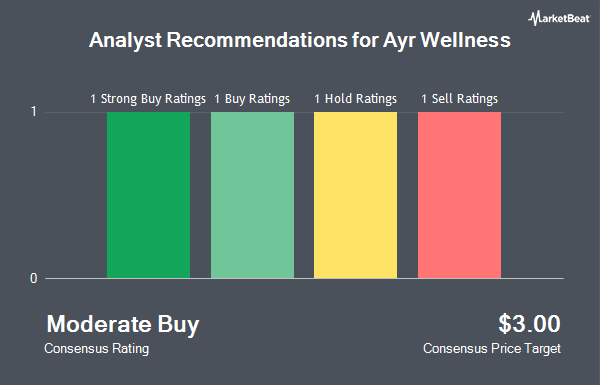Click the MarketBeat pulse-line symbol
The height and width of the screenshot is (385, 600).
point(534,18)
